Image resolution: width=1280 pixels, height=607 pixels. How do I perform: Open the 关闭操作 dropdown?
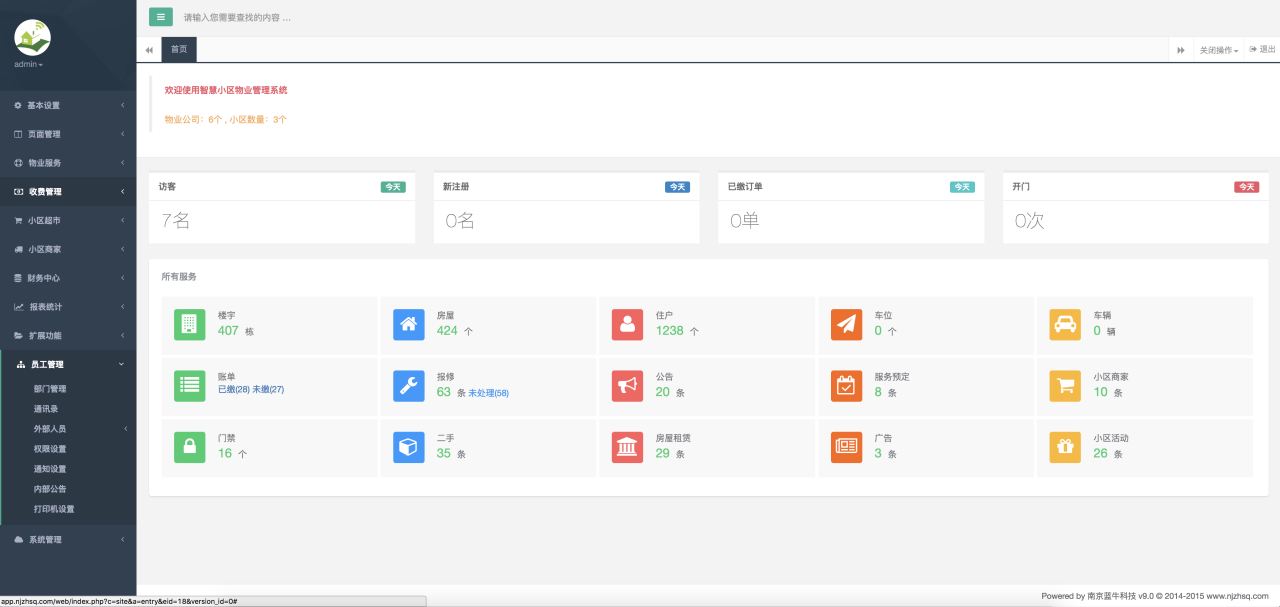[1218, 50]
